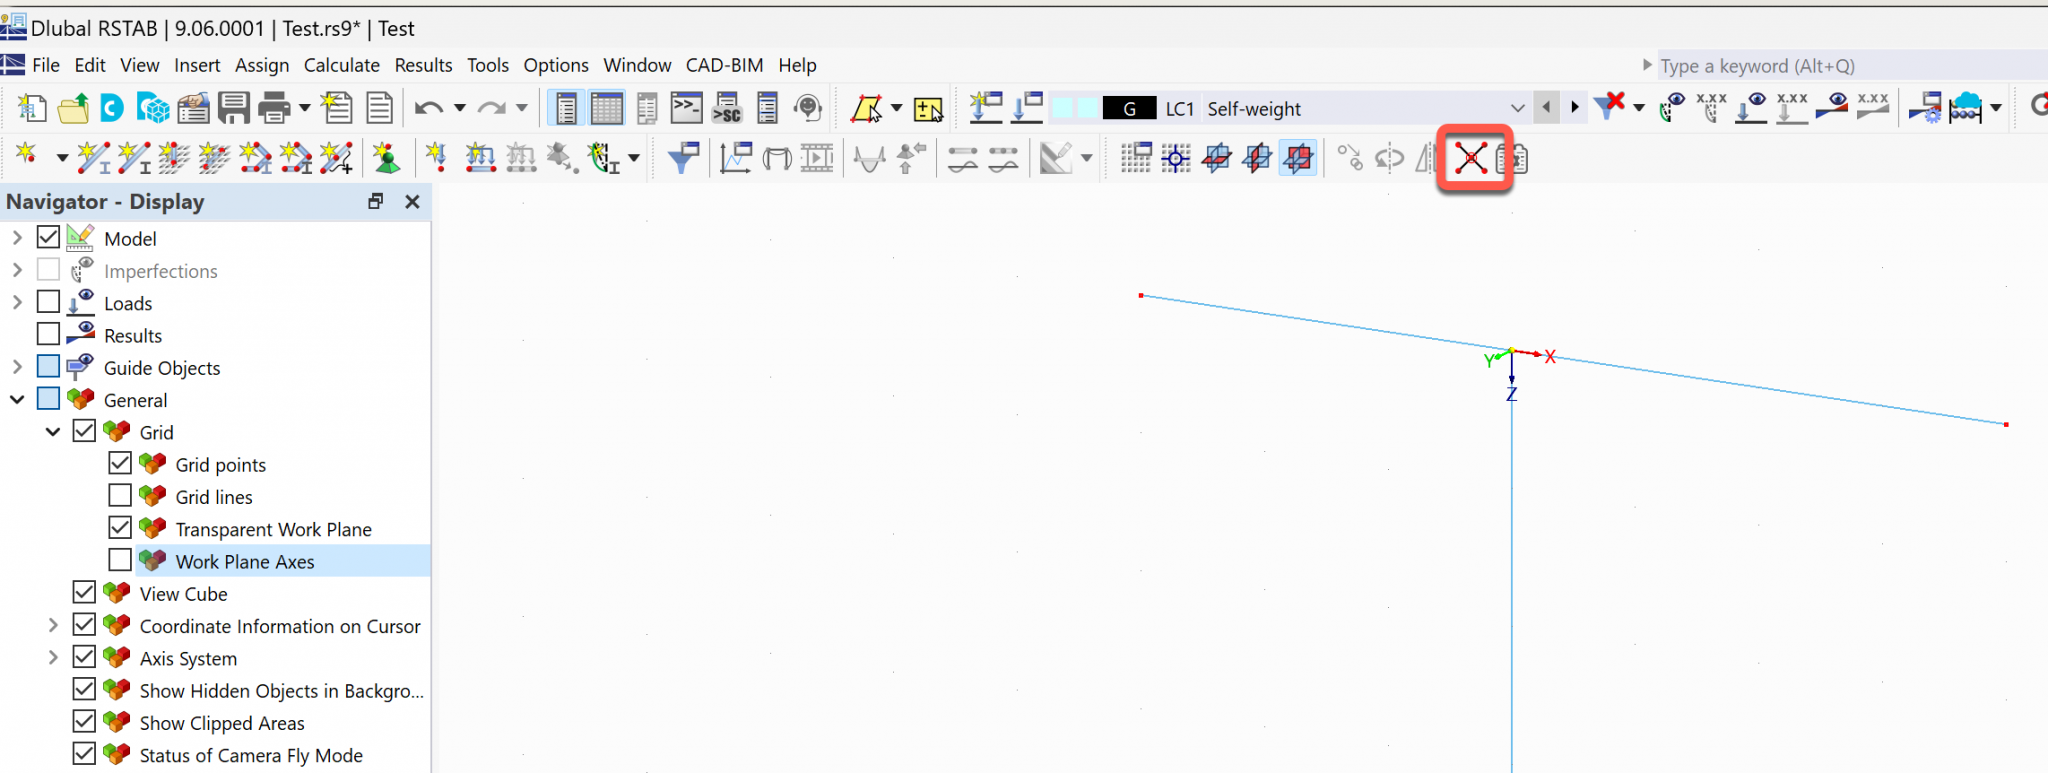
Task: Open the File menu
Action: [x=46, y=65]
